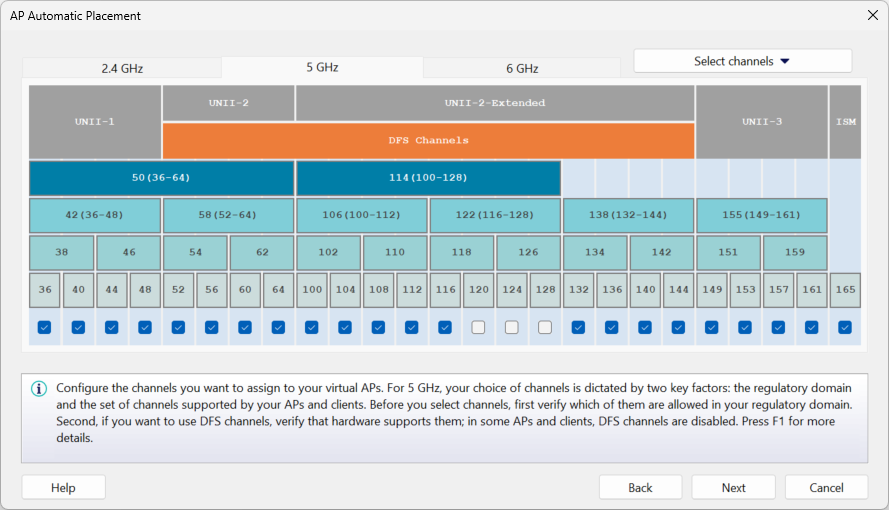This screenshot has height=510, width=889.
Task: Uncheck channel 165 checkbox
Action: [845, 327]
